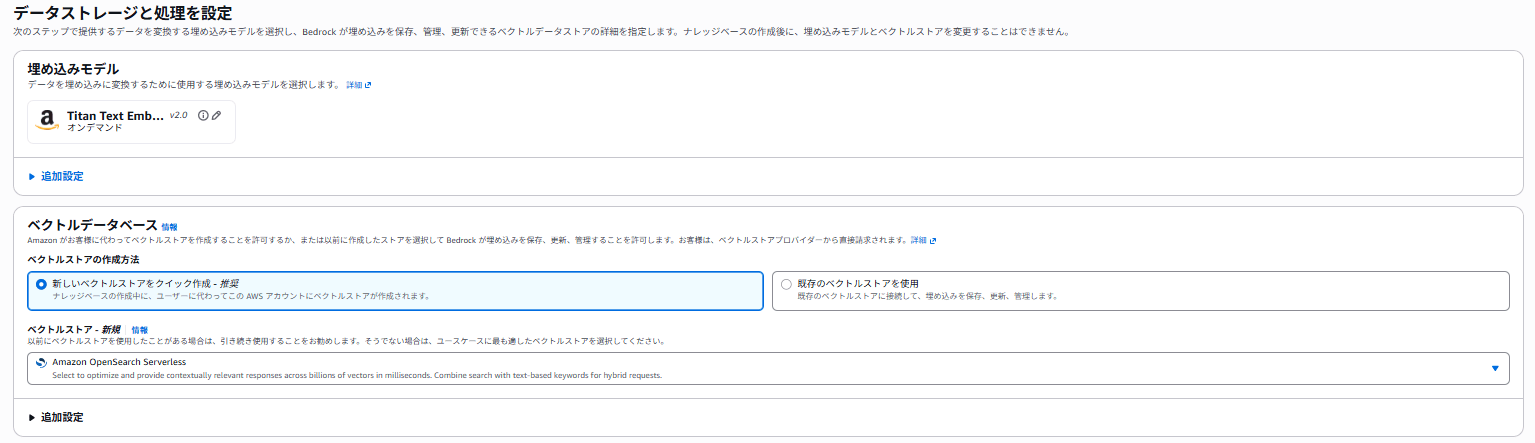Click the OpenSearch icon inside the vector store dropdown
1535x443 pixels.
tap(41, 362)
